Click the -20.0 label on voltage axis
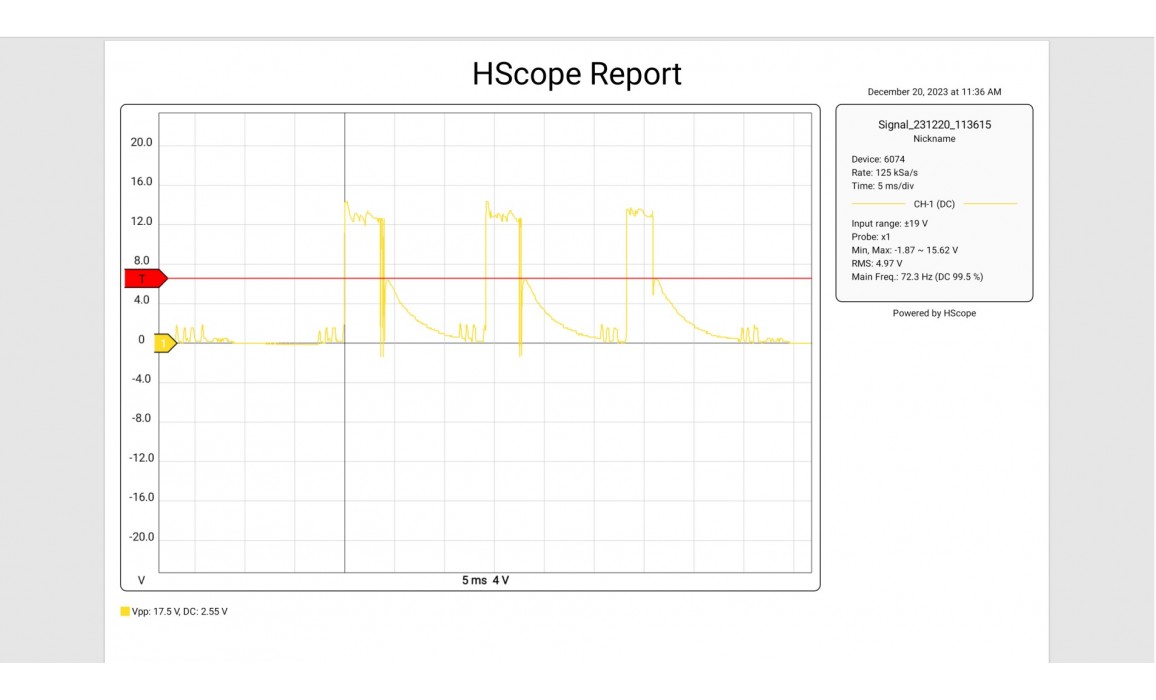 [x=140, y=537]
